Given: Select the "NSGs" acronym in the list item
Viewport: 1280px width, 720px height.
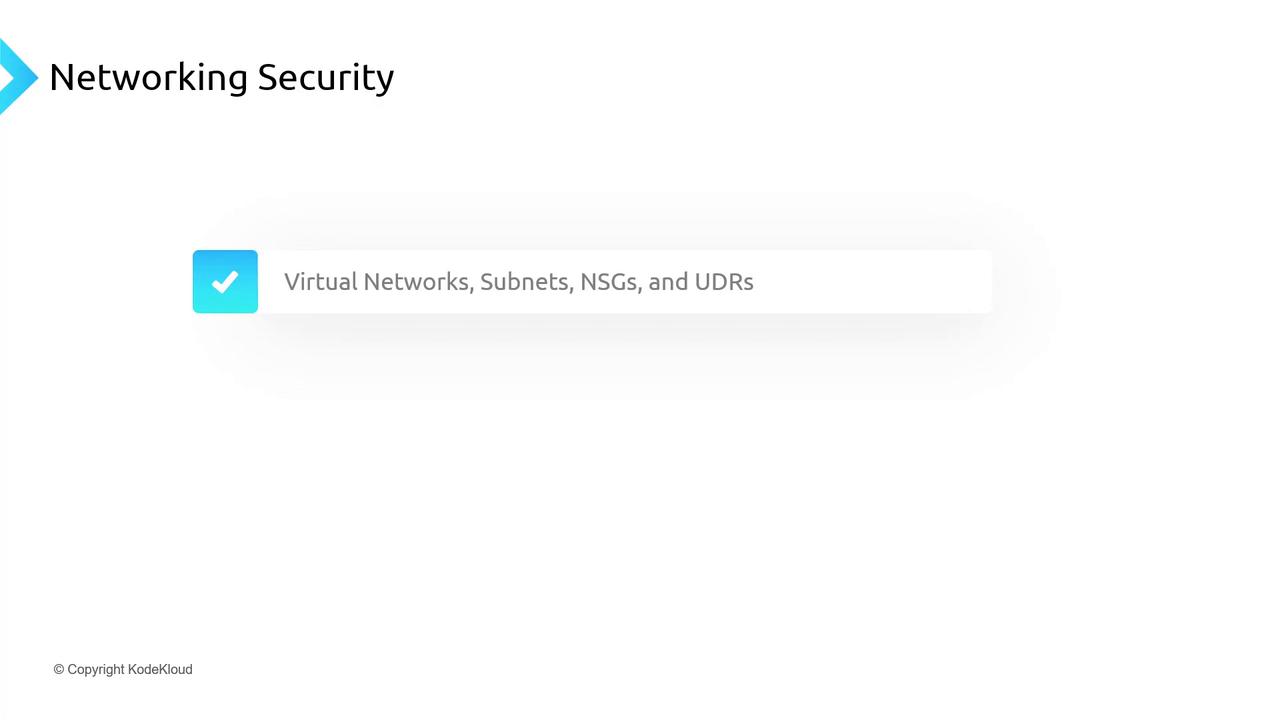Looking at the screenshot, I should click(610, 281).
